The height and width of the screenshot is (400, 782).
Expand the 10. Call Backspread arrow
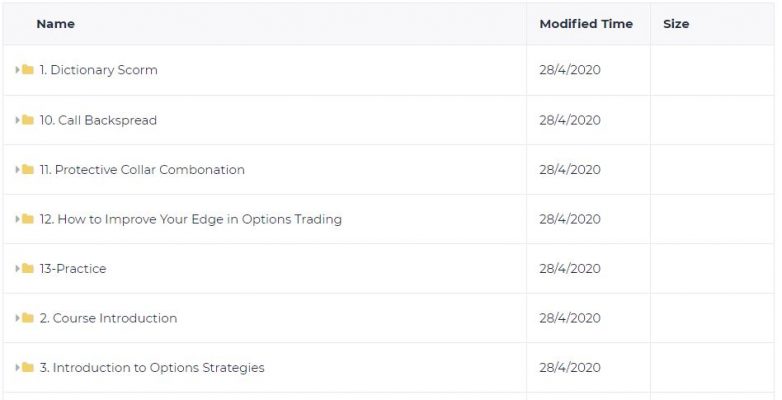[x=17, y=120]
